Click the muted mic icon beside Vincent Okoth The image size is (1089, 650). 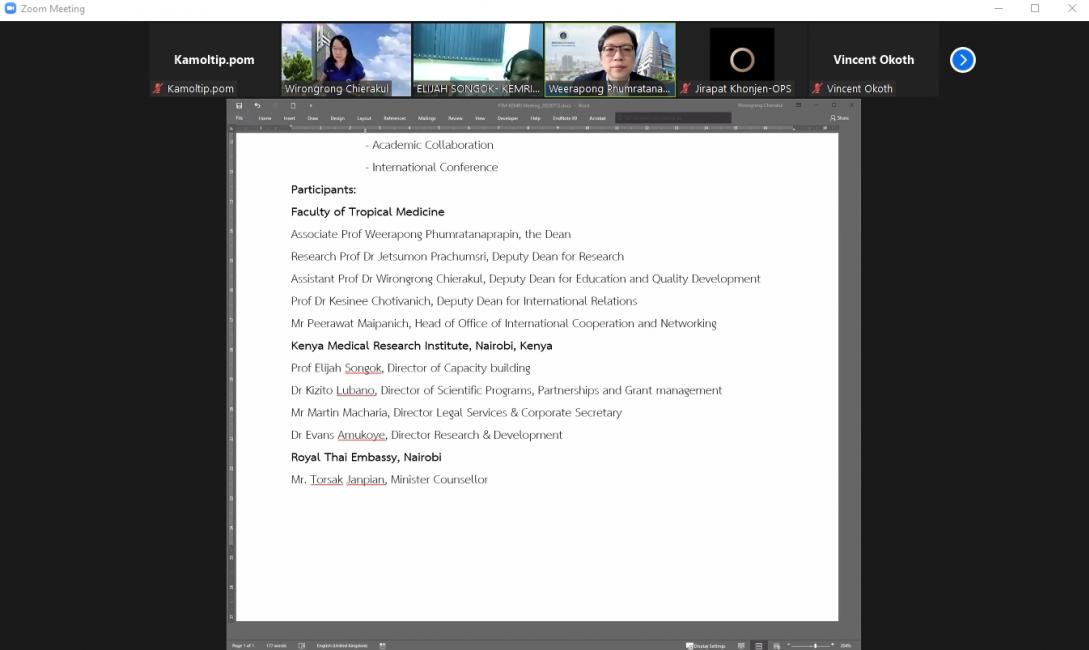[x=817, y=88]
